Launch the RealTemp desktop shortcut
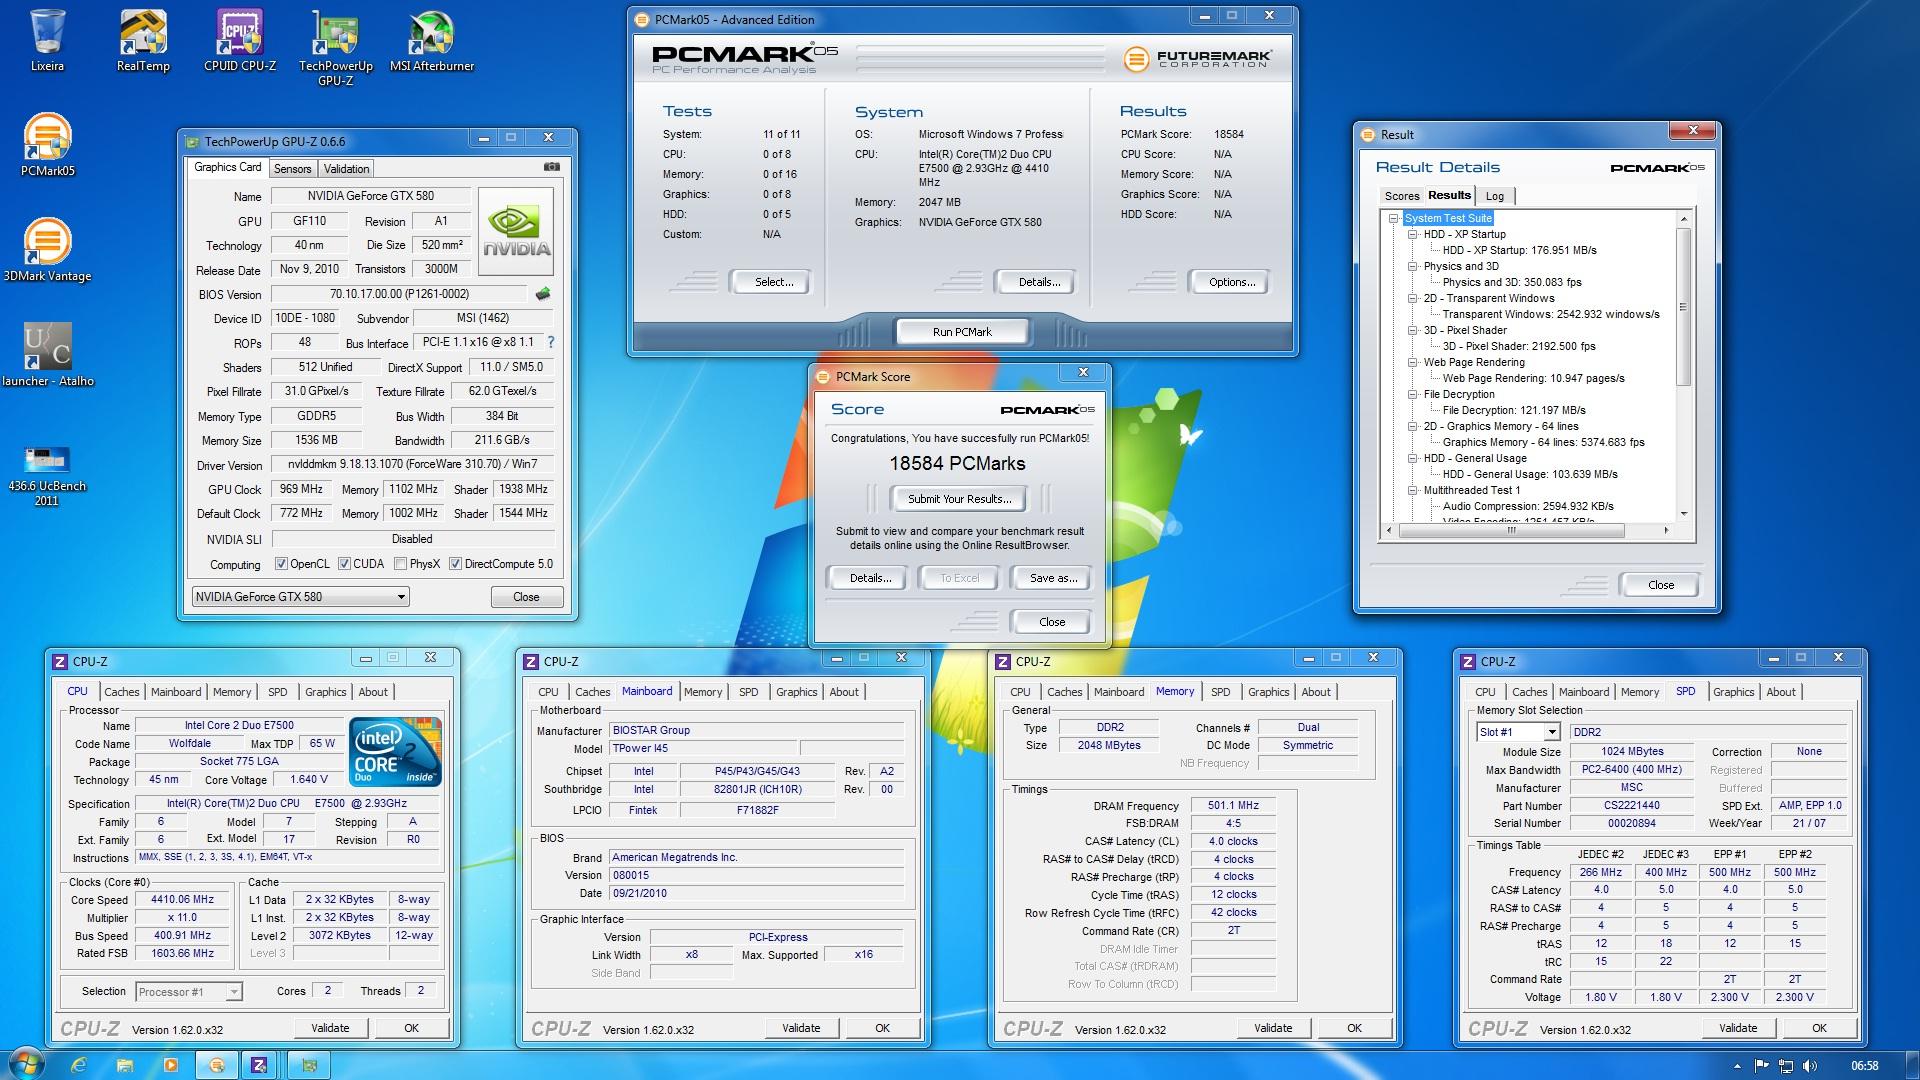This screenshot has height=1080, width=1920. point(143,41)
